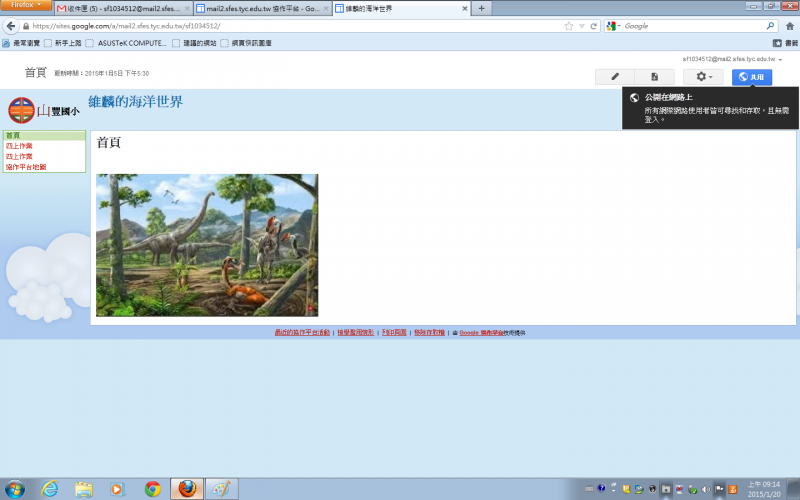The image size is (800, 500).
Task: Click the taskbar clock showing 09:14
Action: click(764, 489)
